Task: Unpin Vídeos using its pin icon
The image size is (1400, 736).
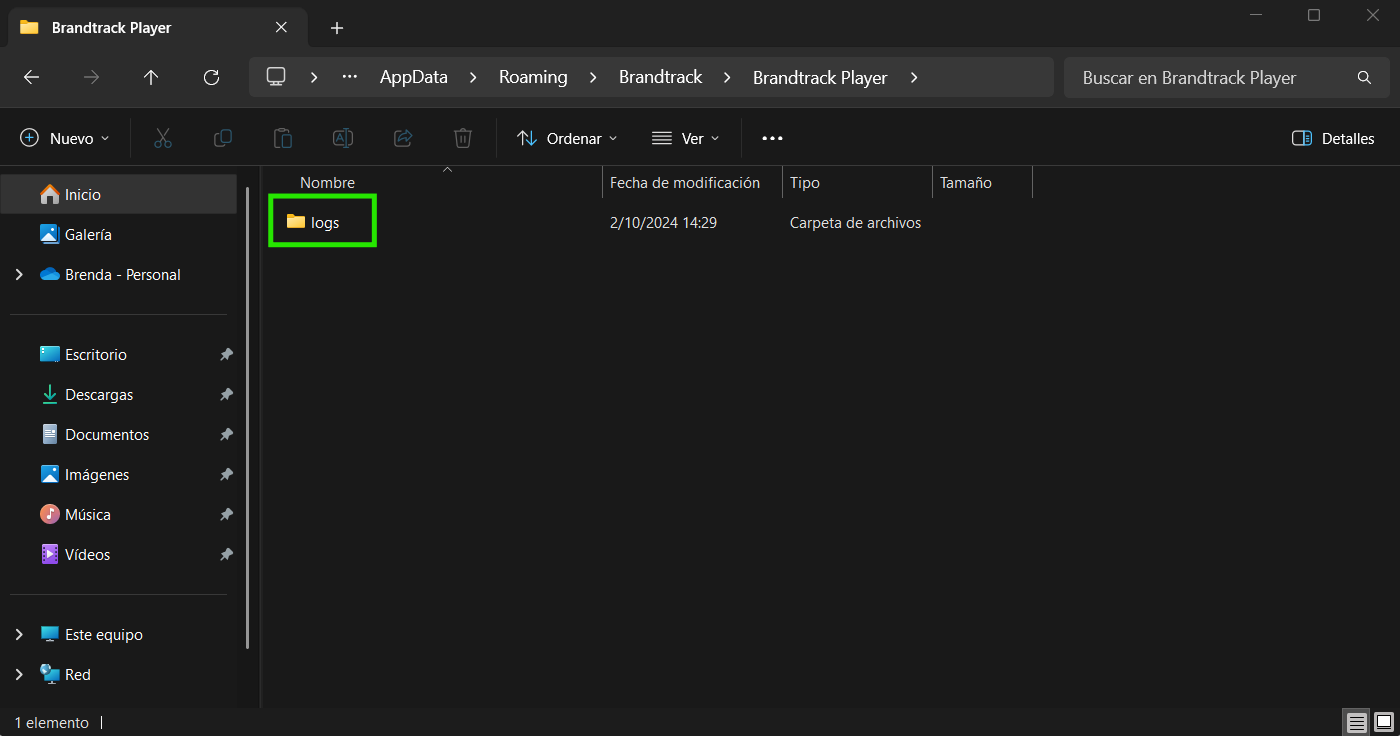Action: [227, 554]
